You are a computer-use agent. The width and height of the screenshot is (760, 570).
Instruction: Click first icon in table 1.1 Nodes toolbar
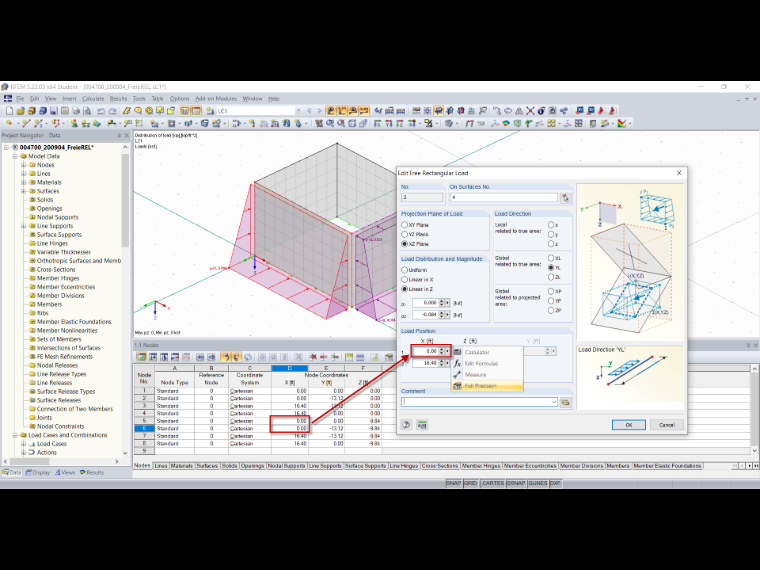coord(141,357)
